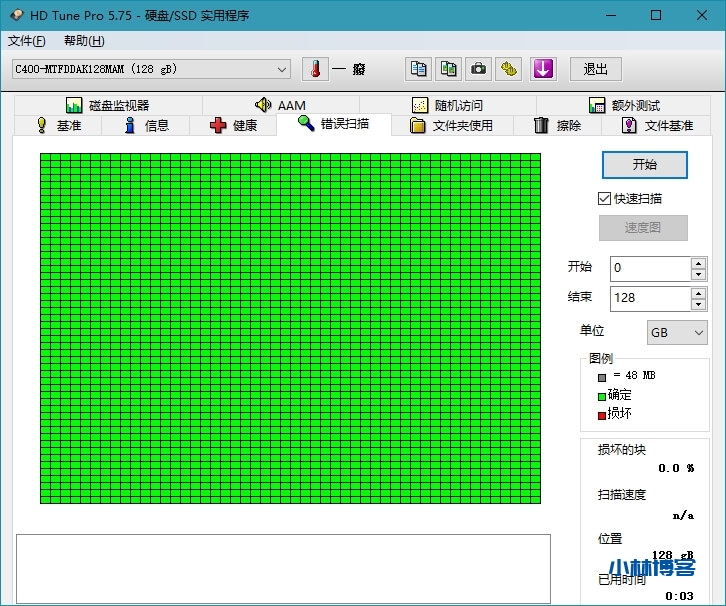Open the 文件(F) menu
The image size is (726, 606).
(27, 41)
